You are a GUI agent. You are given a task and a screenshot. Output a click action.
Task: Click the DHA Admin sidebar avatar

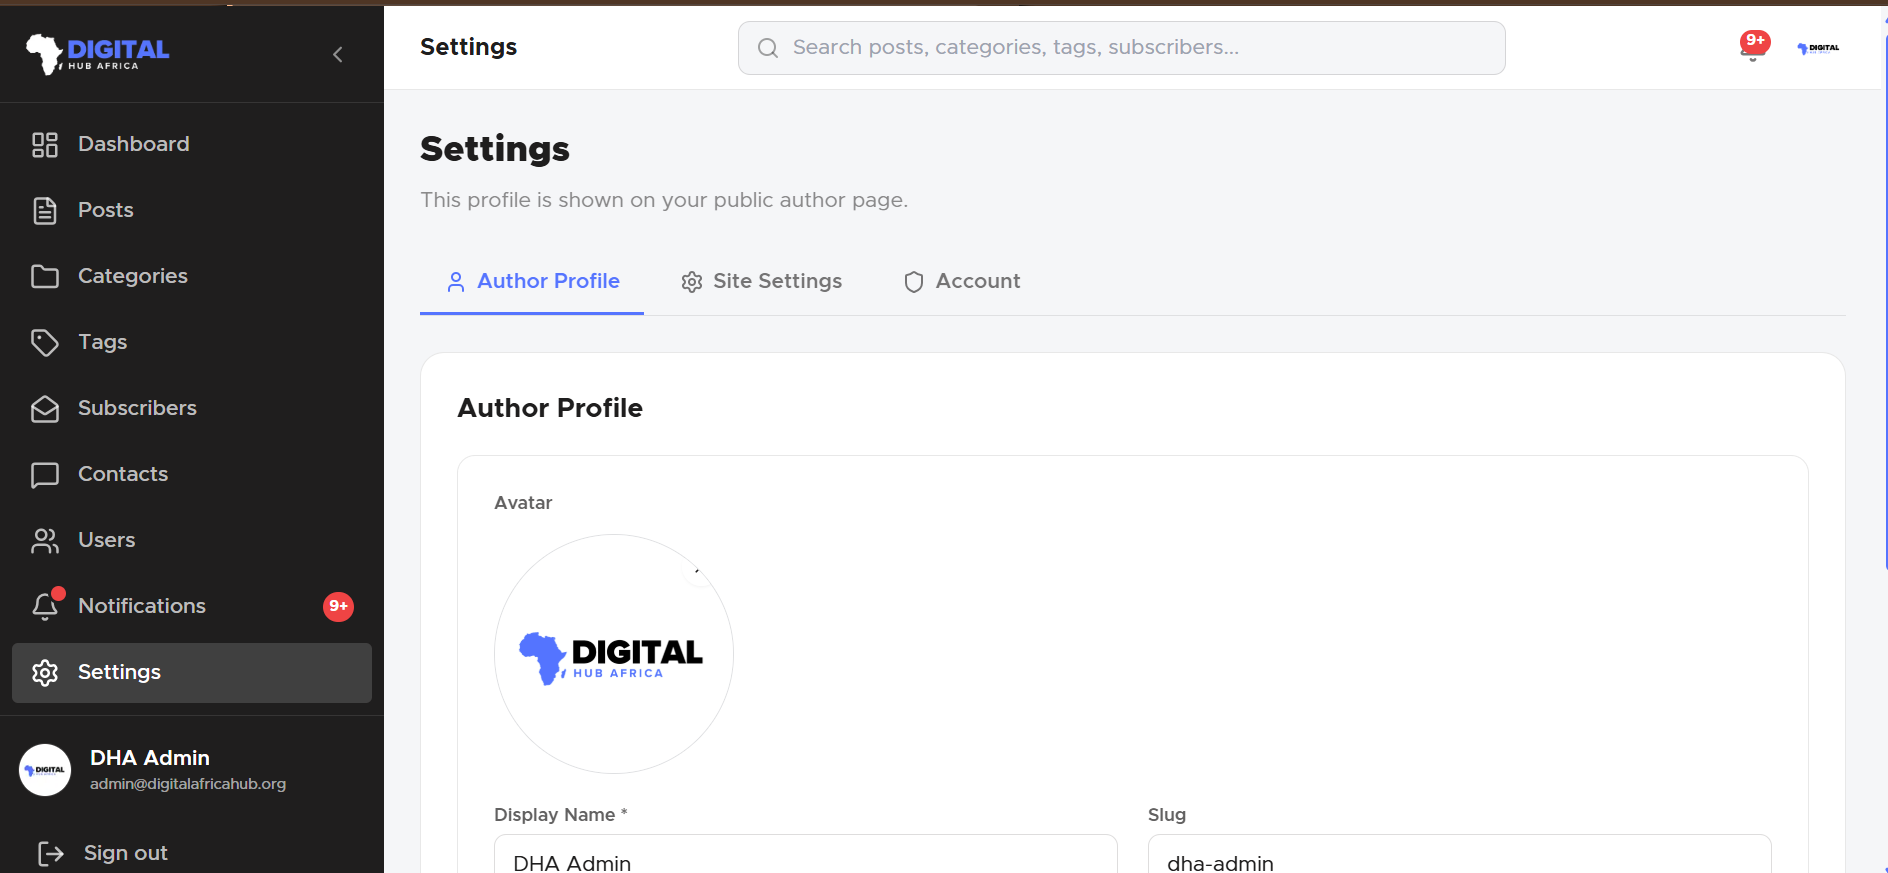[45, 770]
